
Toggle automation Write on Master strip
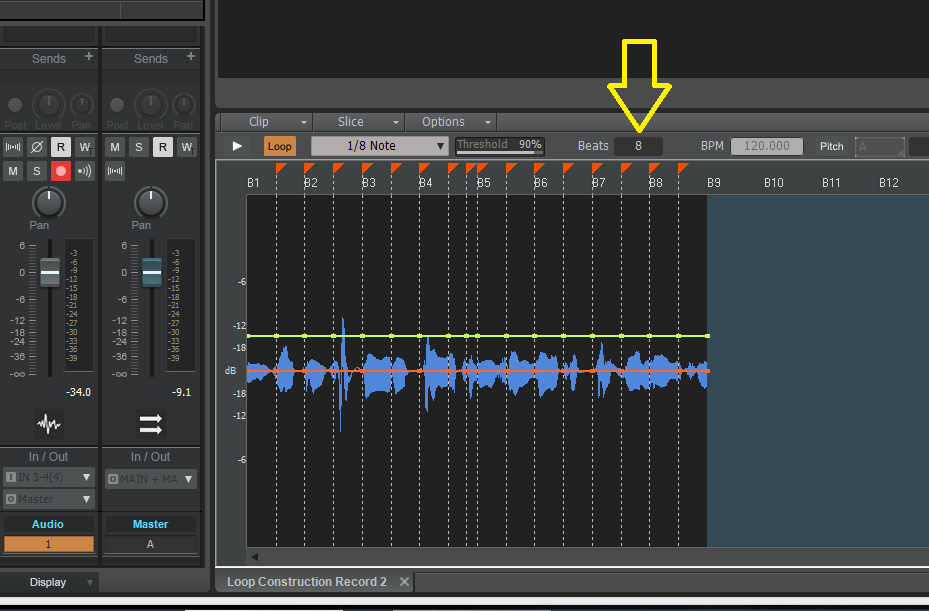187,147
